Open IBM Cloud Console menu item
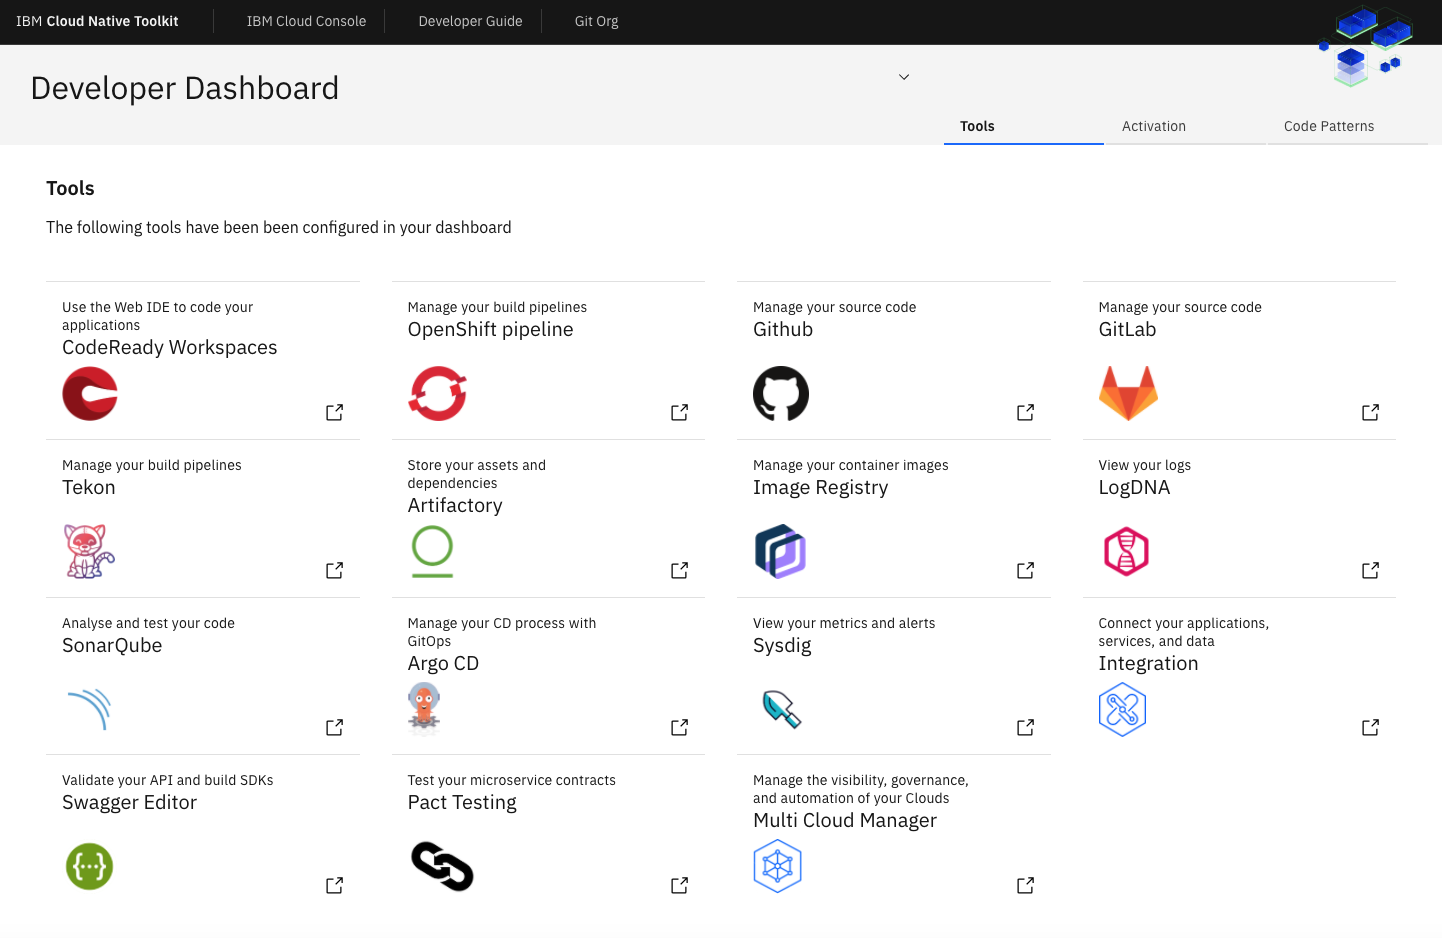This screenshot has width=1442, height=938. pyautogui.click(x=306, y=21)
